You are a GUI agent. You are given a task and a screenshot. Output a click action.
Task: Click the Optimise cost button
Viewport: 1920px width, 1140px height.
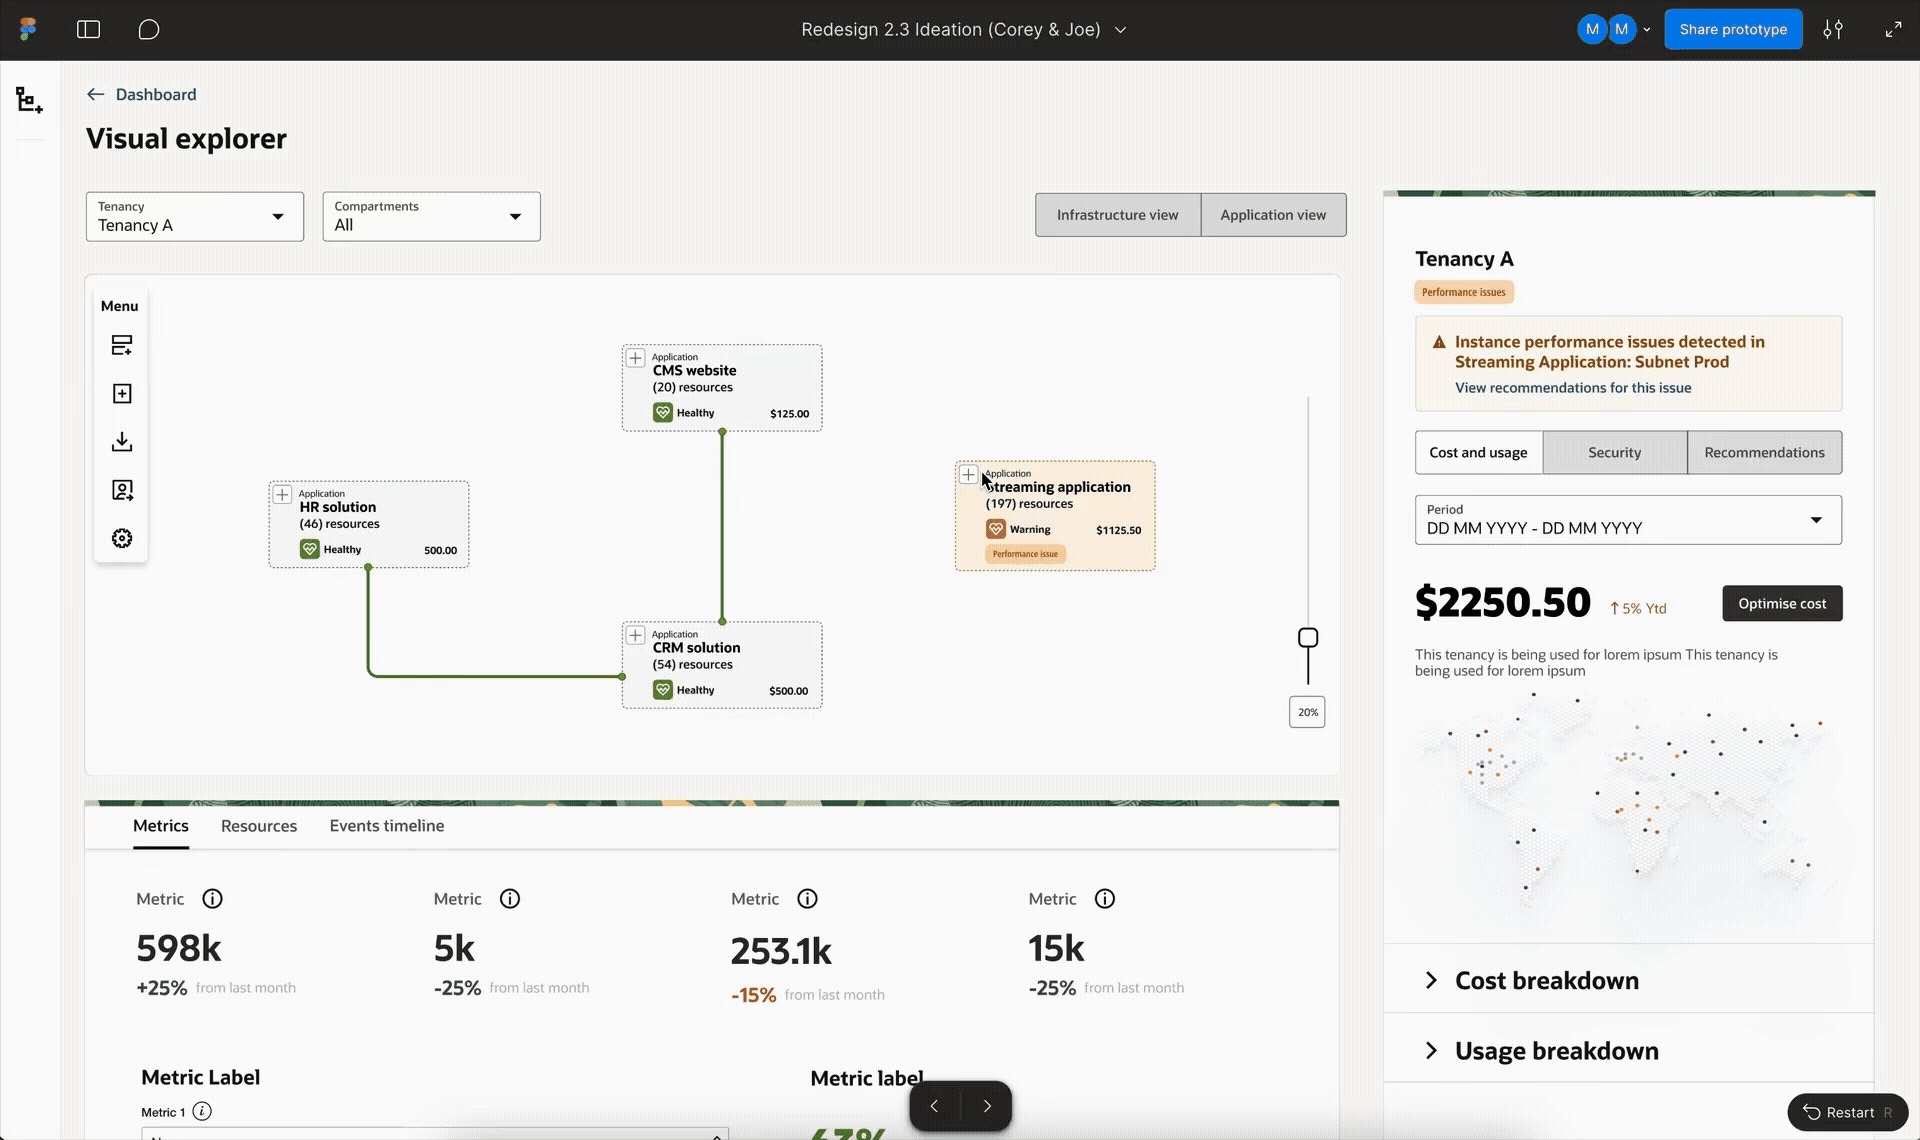click(x=1781, y=604)
